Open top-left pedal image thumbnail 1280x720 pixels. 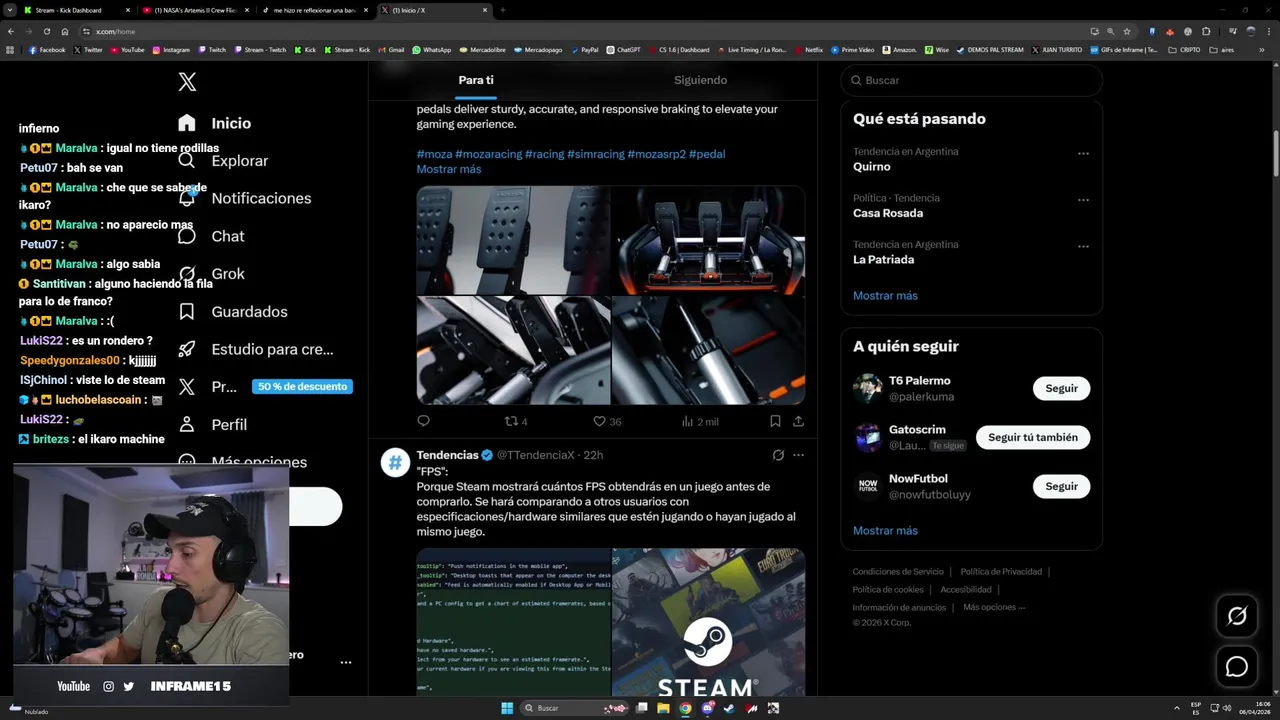click(513, 240)
